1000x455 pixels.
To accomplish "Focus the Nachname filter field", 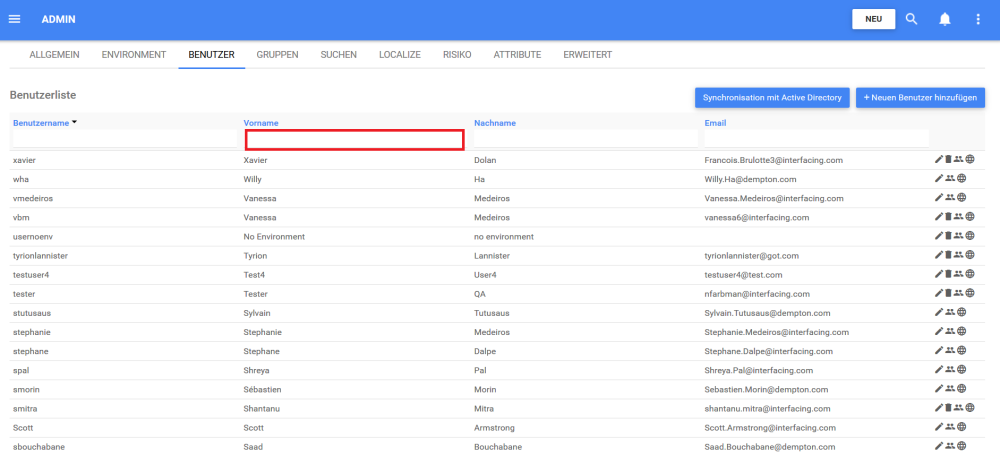I will (x=586, y=139).
